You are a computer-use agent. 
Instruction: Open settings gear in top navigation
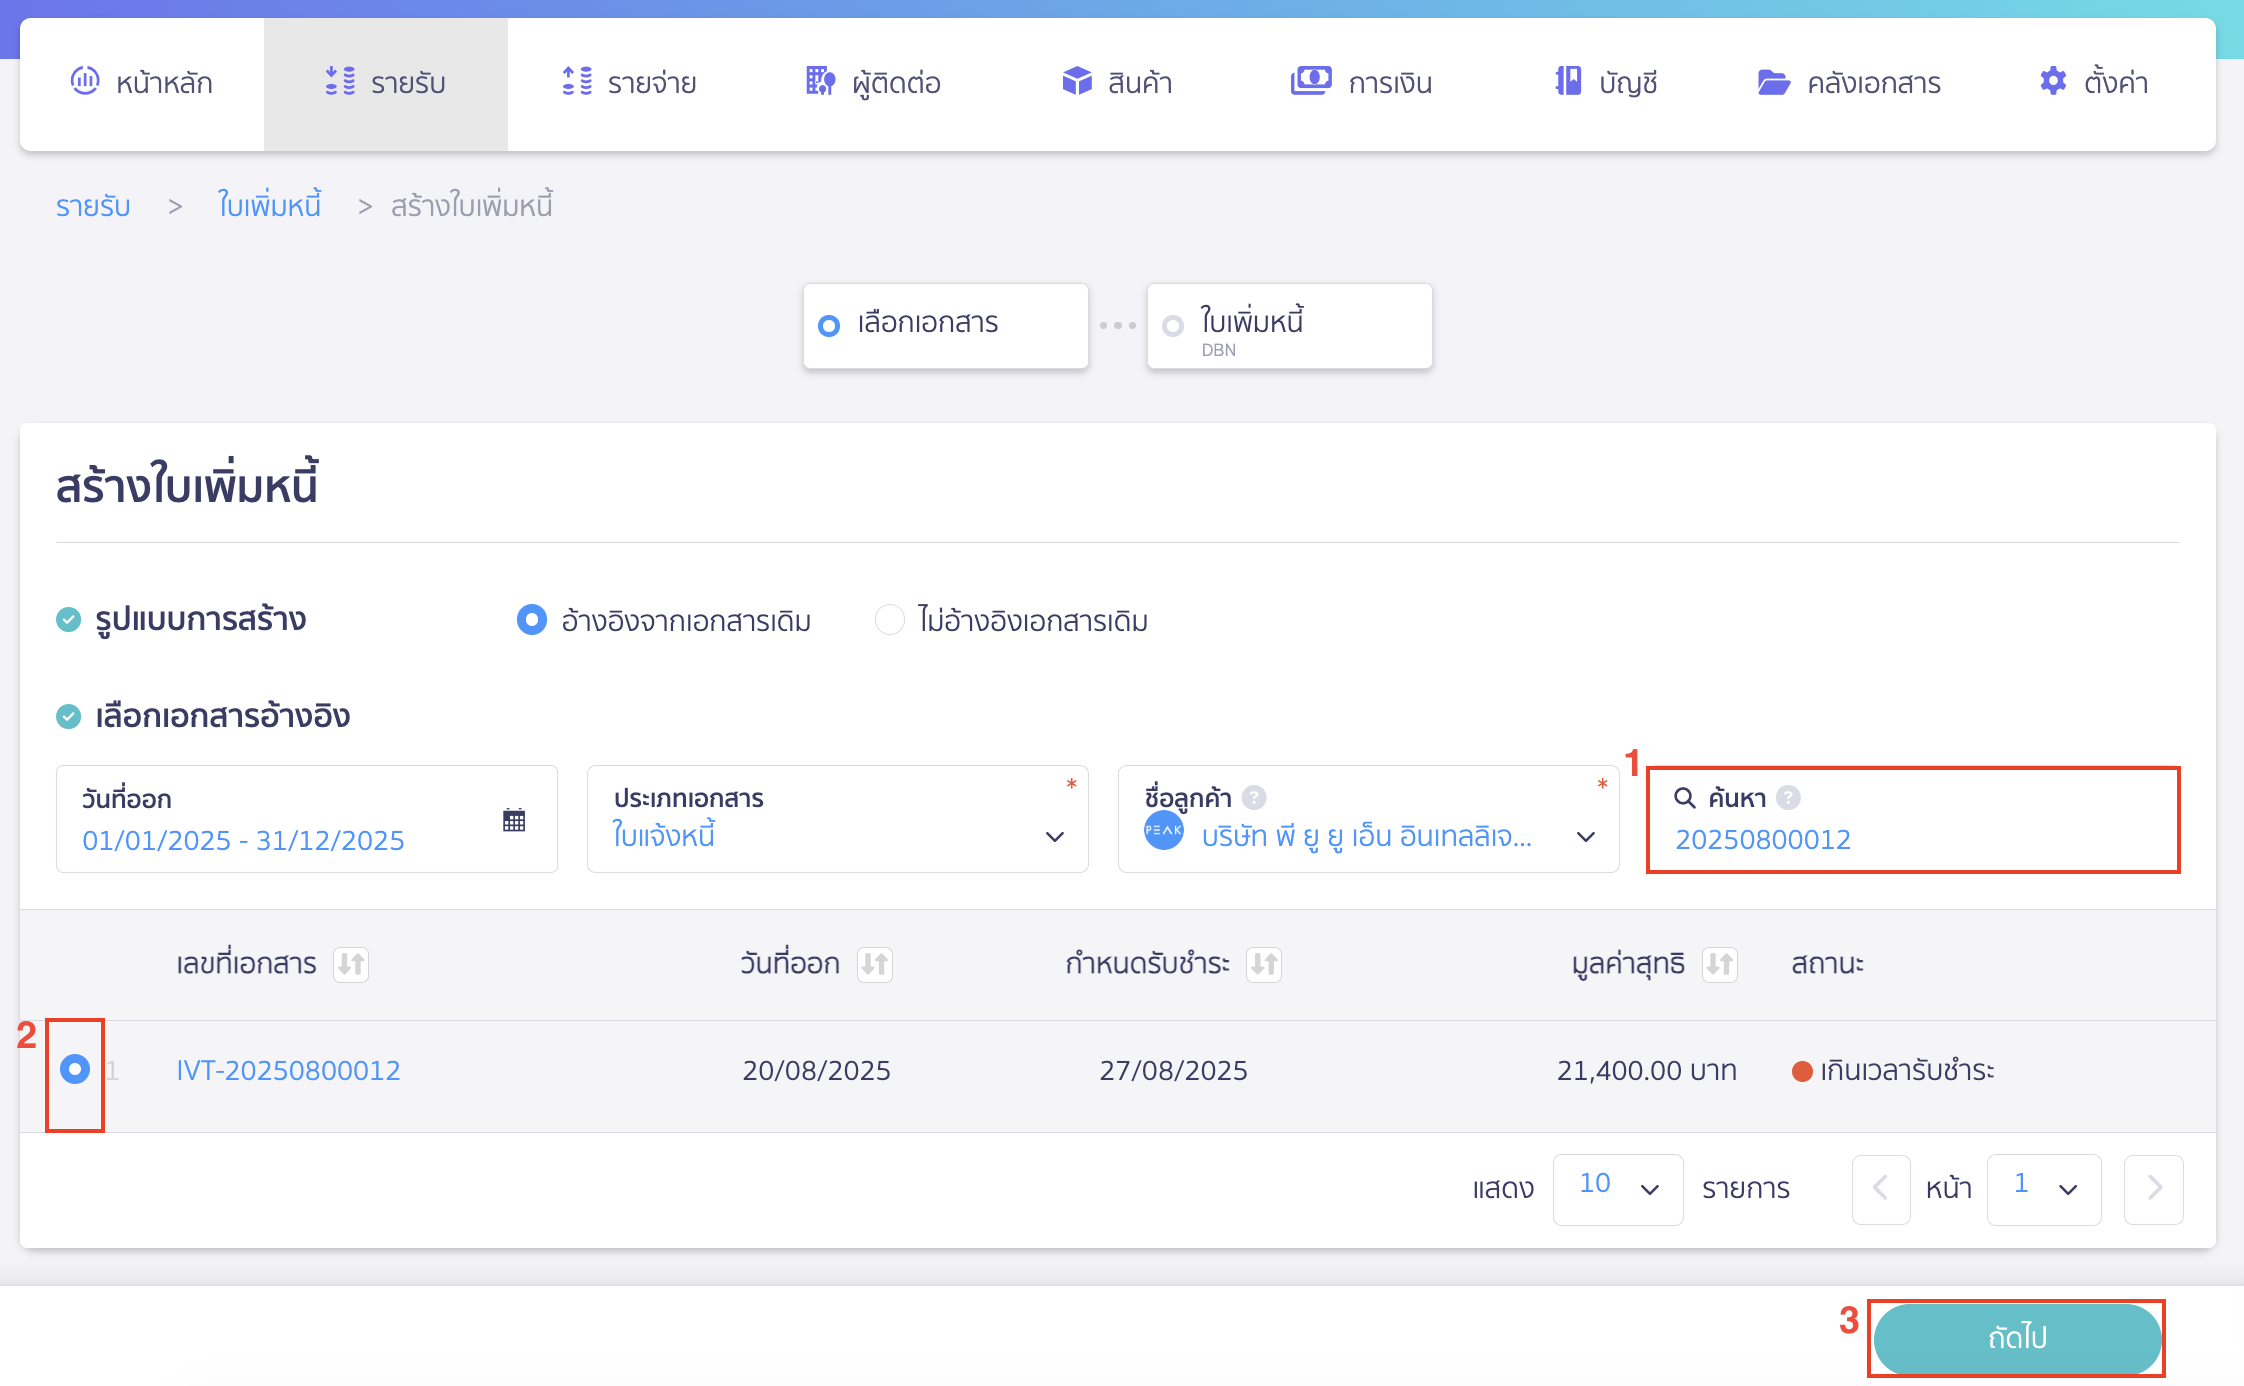coord(2053,81)
